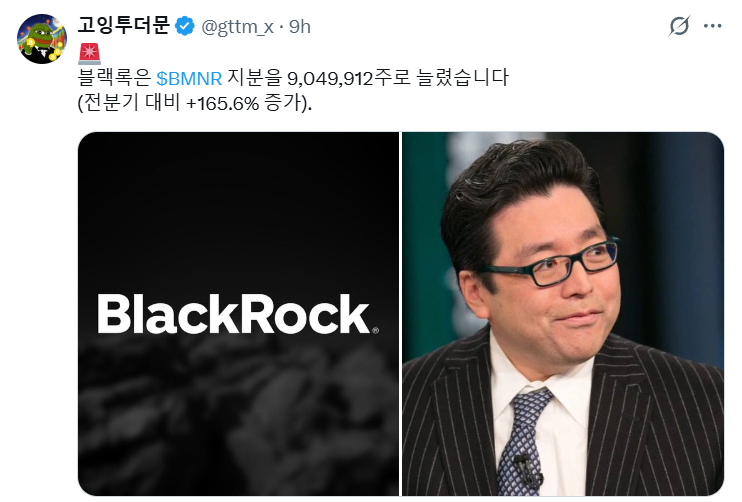Click the registered trademark mark after BlackRock

pos(375,330)
